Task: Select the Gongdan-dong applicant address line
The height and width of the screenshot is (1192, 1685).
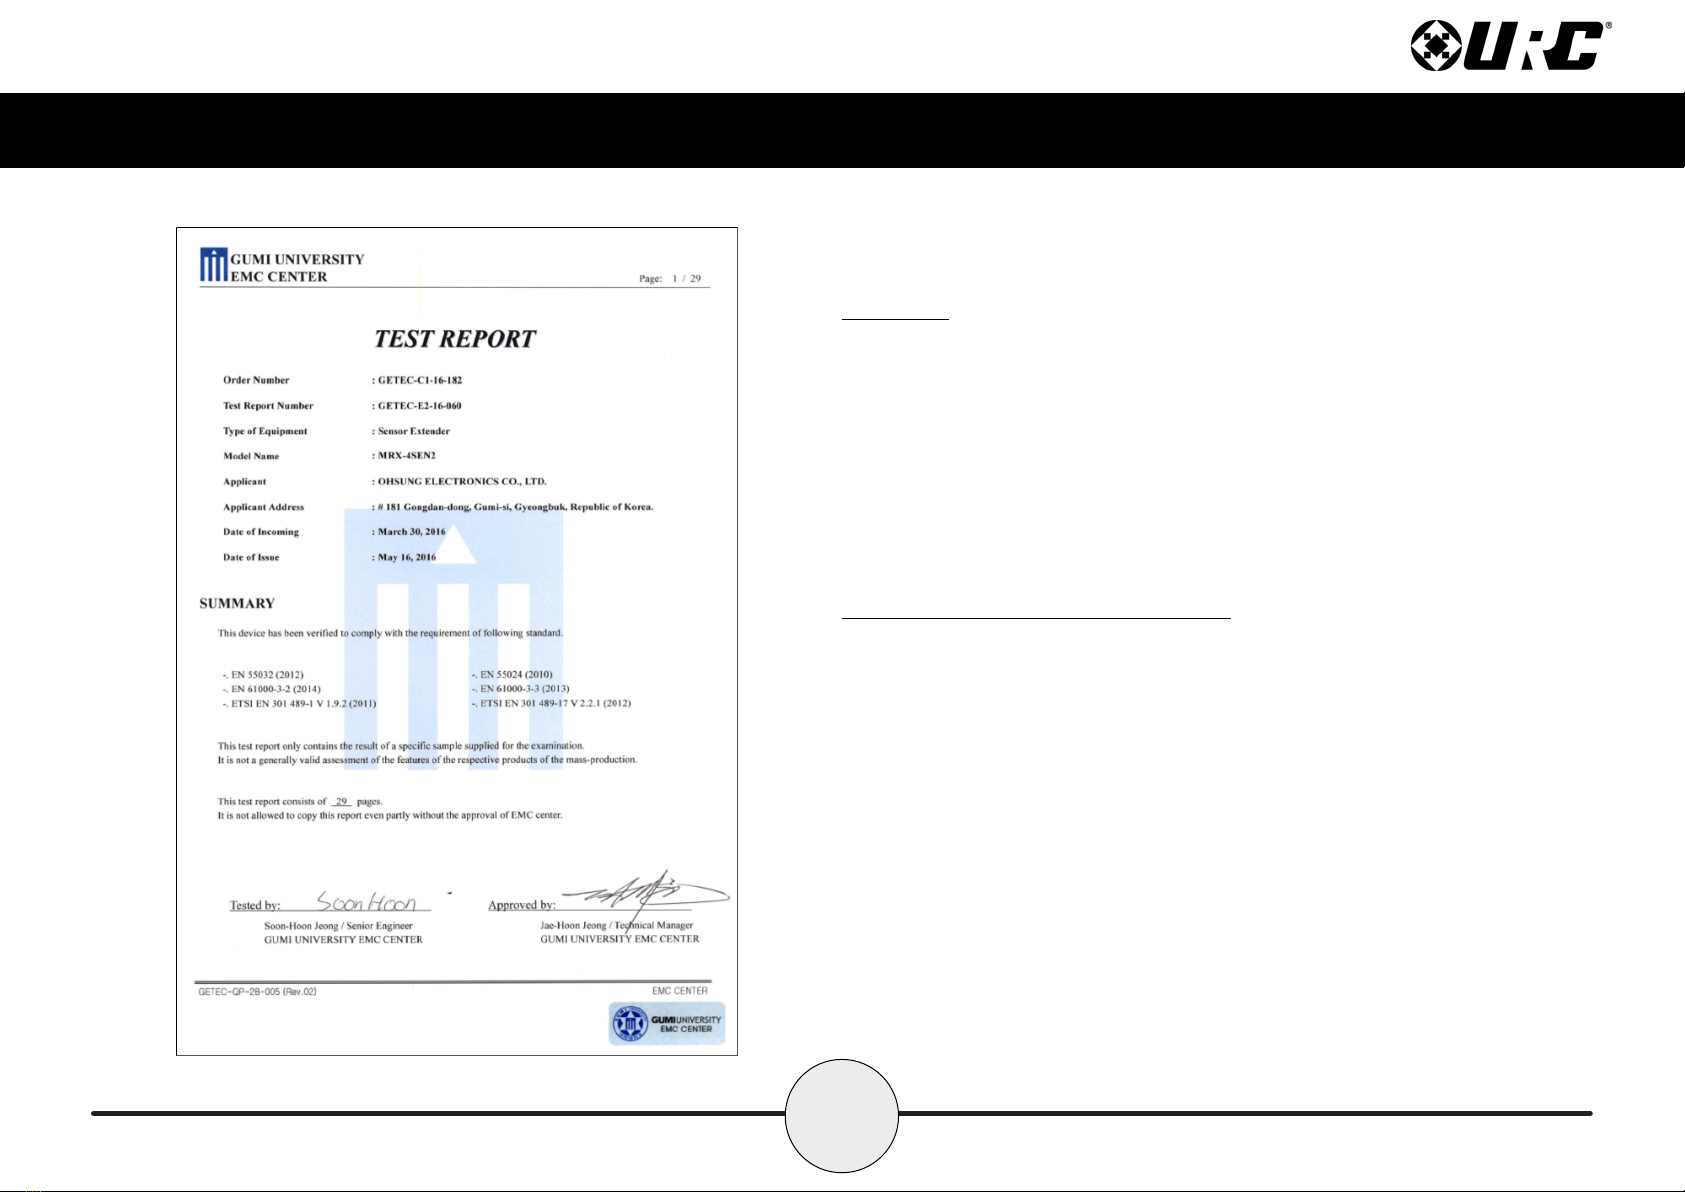Action: click(x=515, y=507)
